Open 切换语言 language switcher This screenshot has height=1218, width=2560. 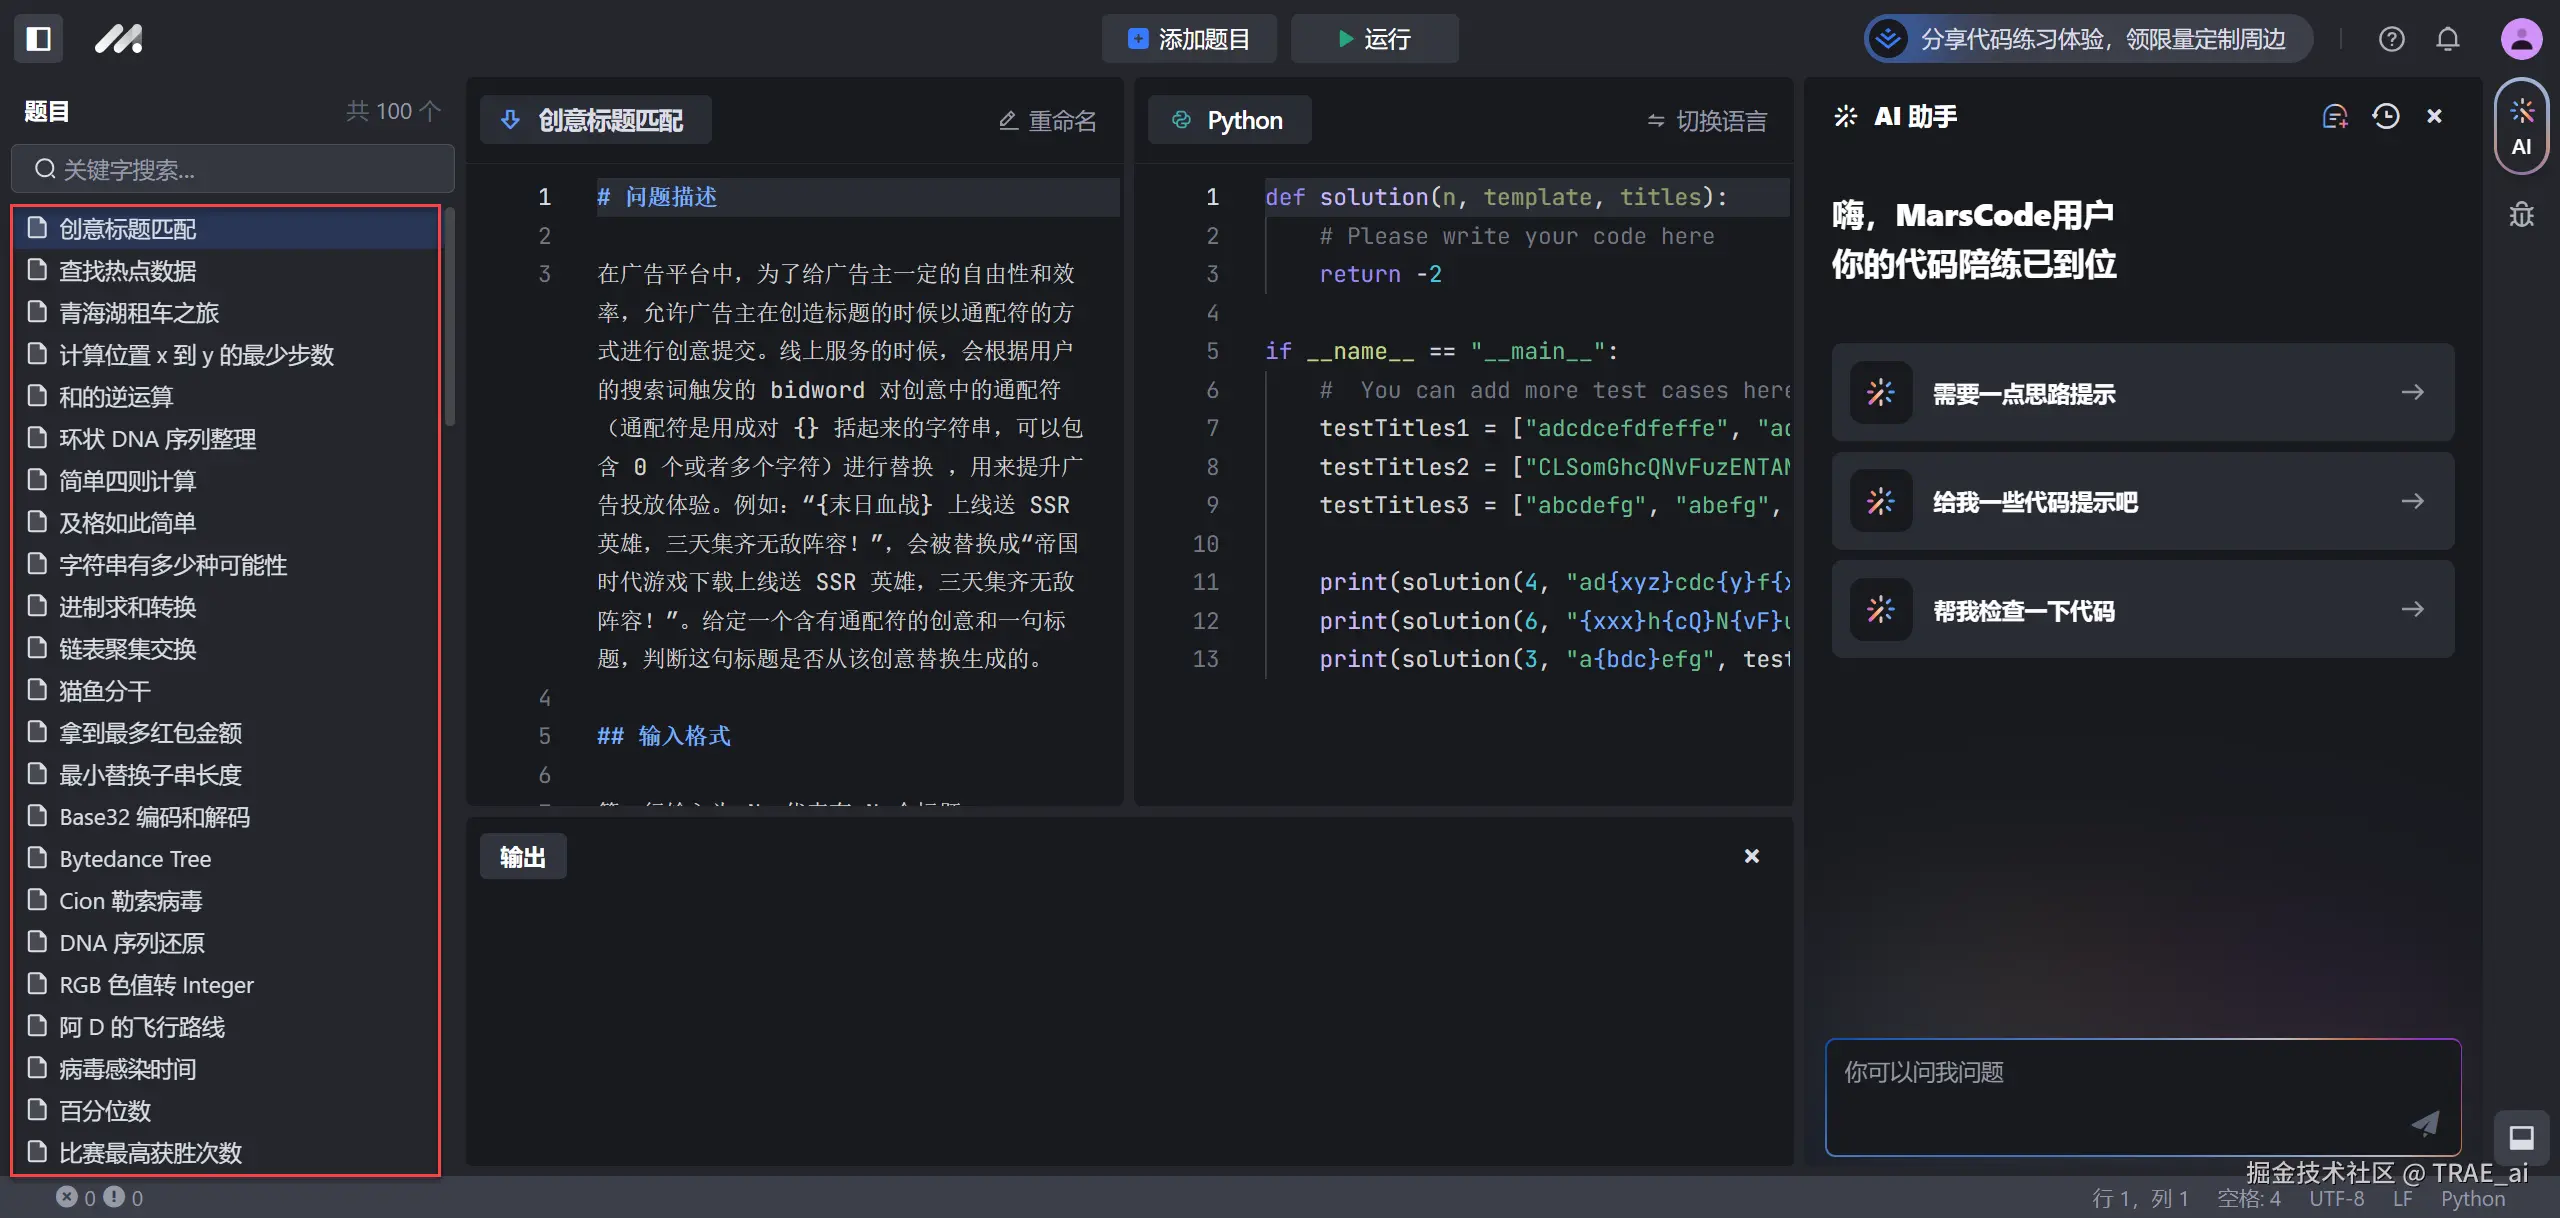pyautogui.click(x=1707, y=121)
